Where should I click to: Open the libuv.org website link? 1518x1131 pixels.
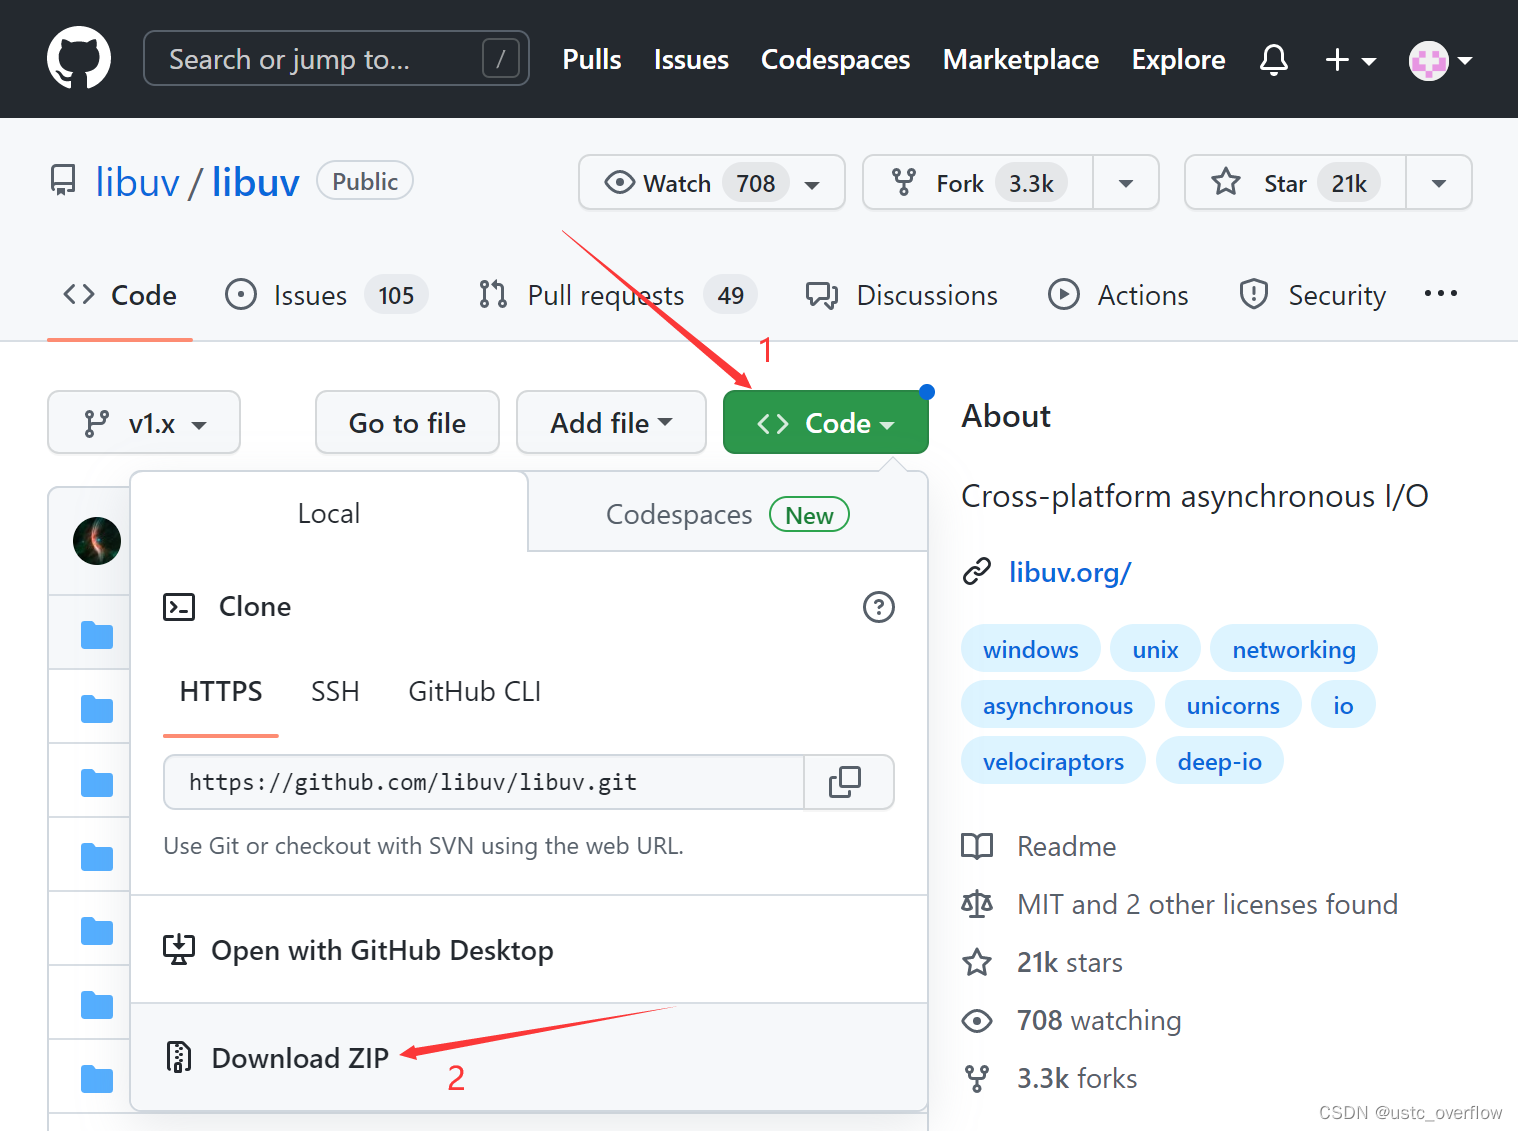(1070, 572)
